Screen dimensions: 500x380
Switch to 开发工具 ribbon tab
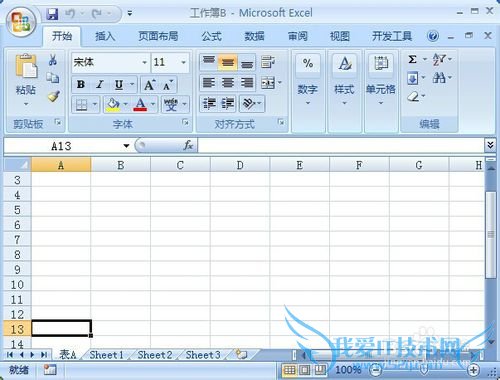click(x=392, y=36)
